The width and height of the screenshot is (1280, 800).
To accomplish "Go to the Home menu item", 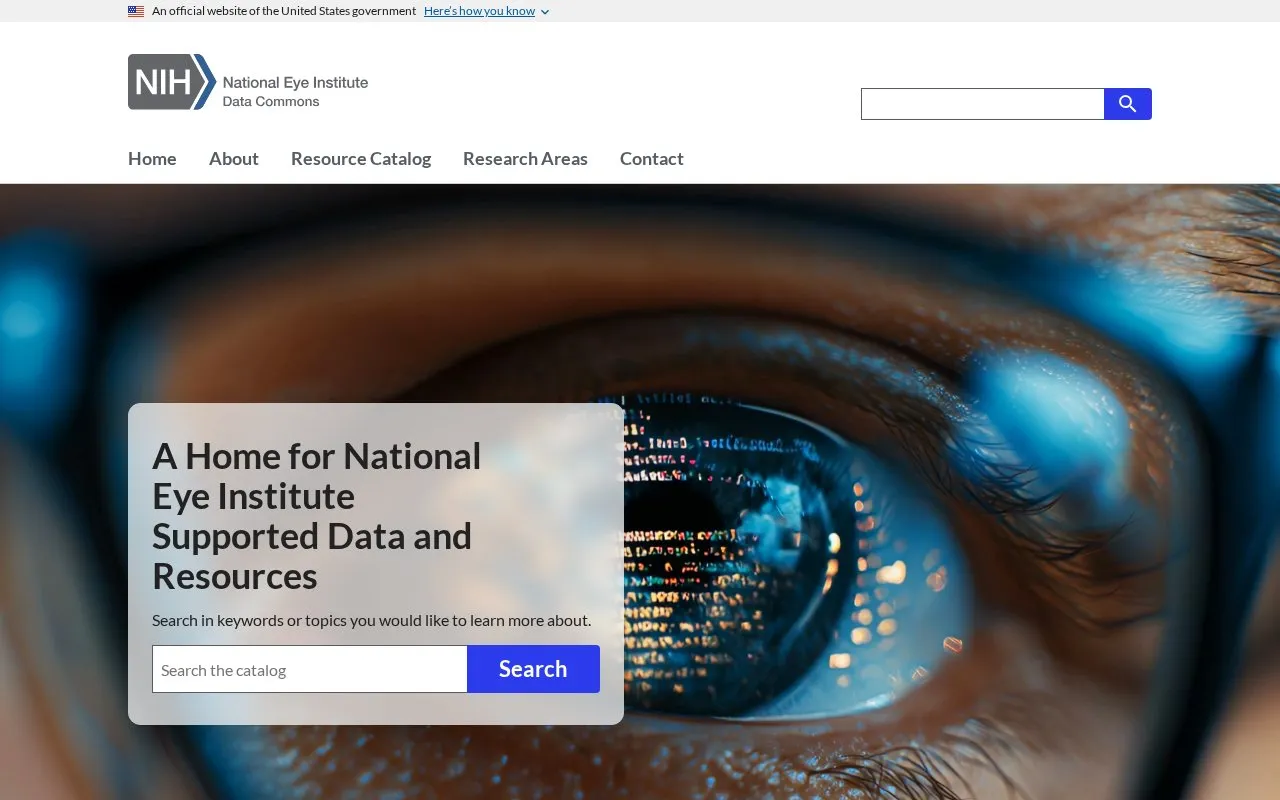I will [x=152, y=159].
